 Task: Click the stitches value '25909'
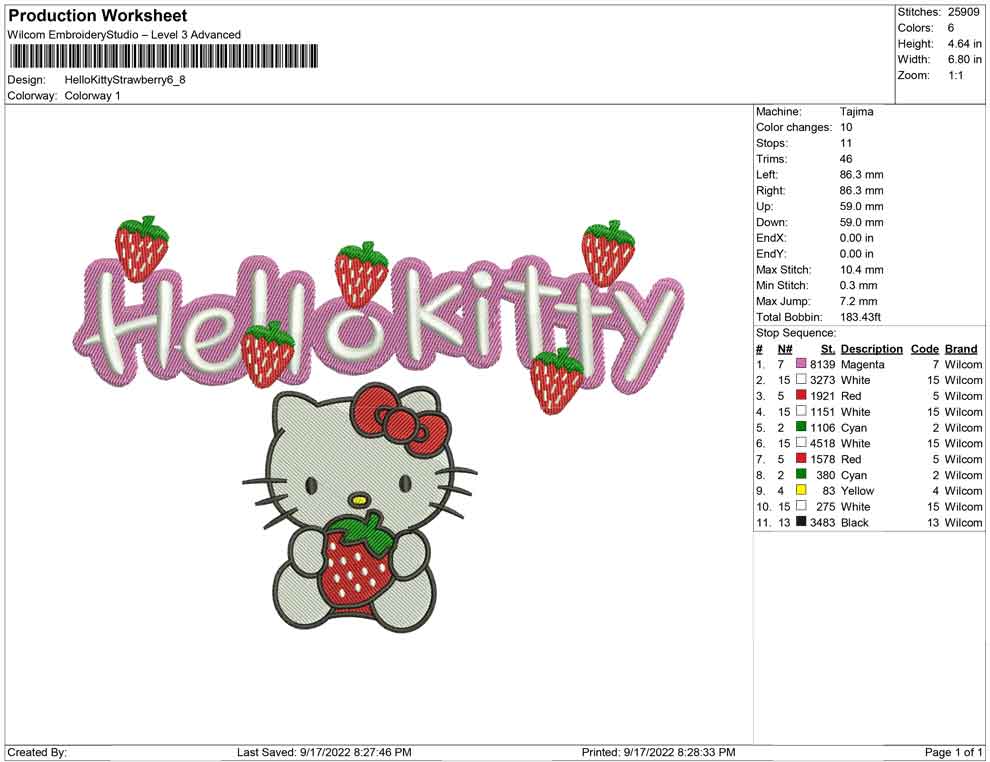[963, 12]
